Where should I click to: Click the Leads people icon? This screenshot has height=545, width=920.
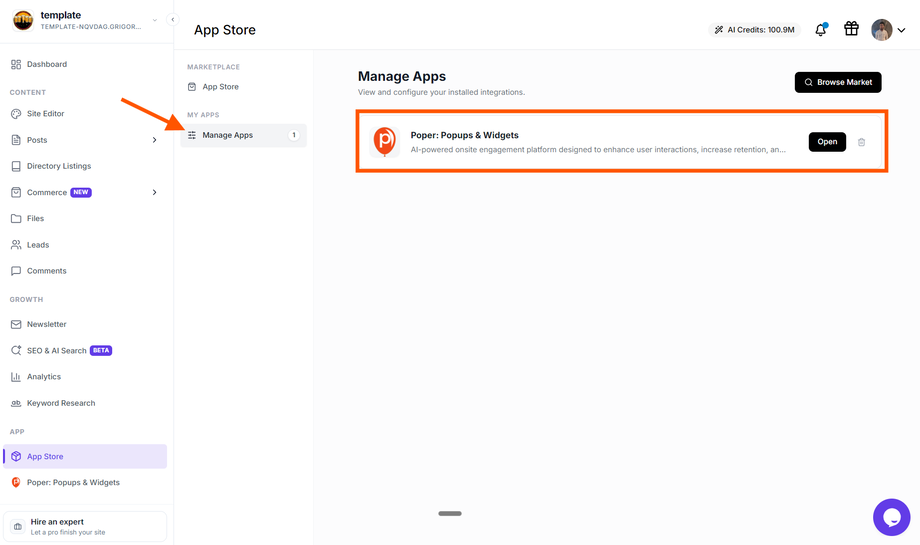16,245
